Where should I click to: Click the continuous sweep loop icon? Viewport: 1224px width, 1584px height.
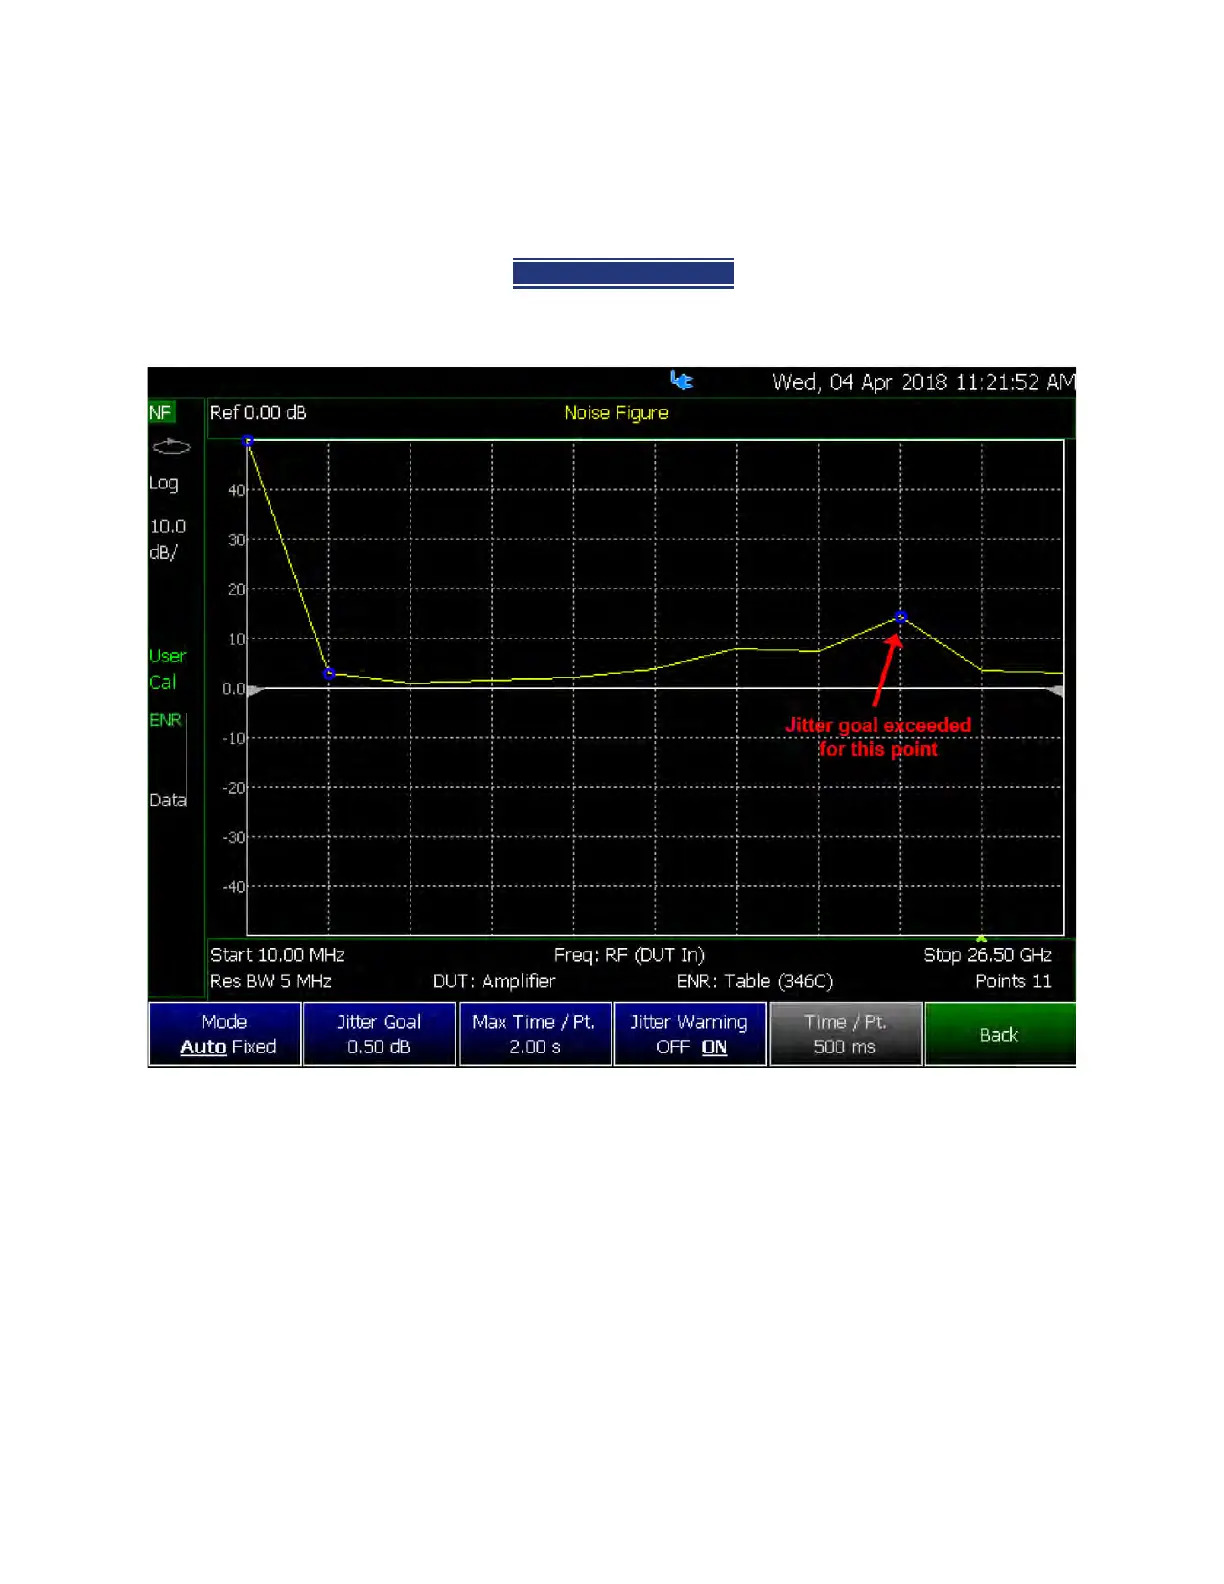[x=170, y=446]
